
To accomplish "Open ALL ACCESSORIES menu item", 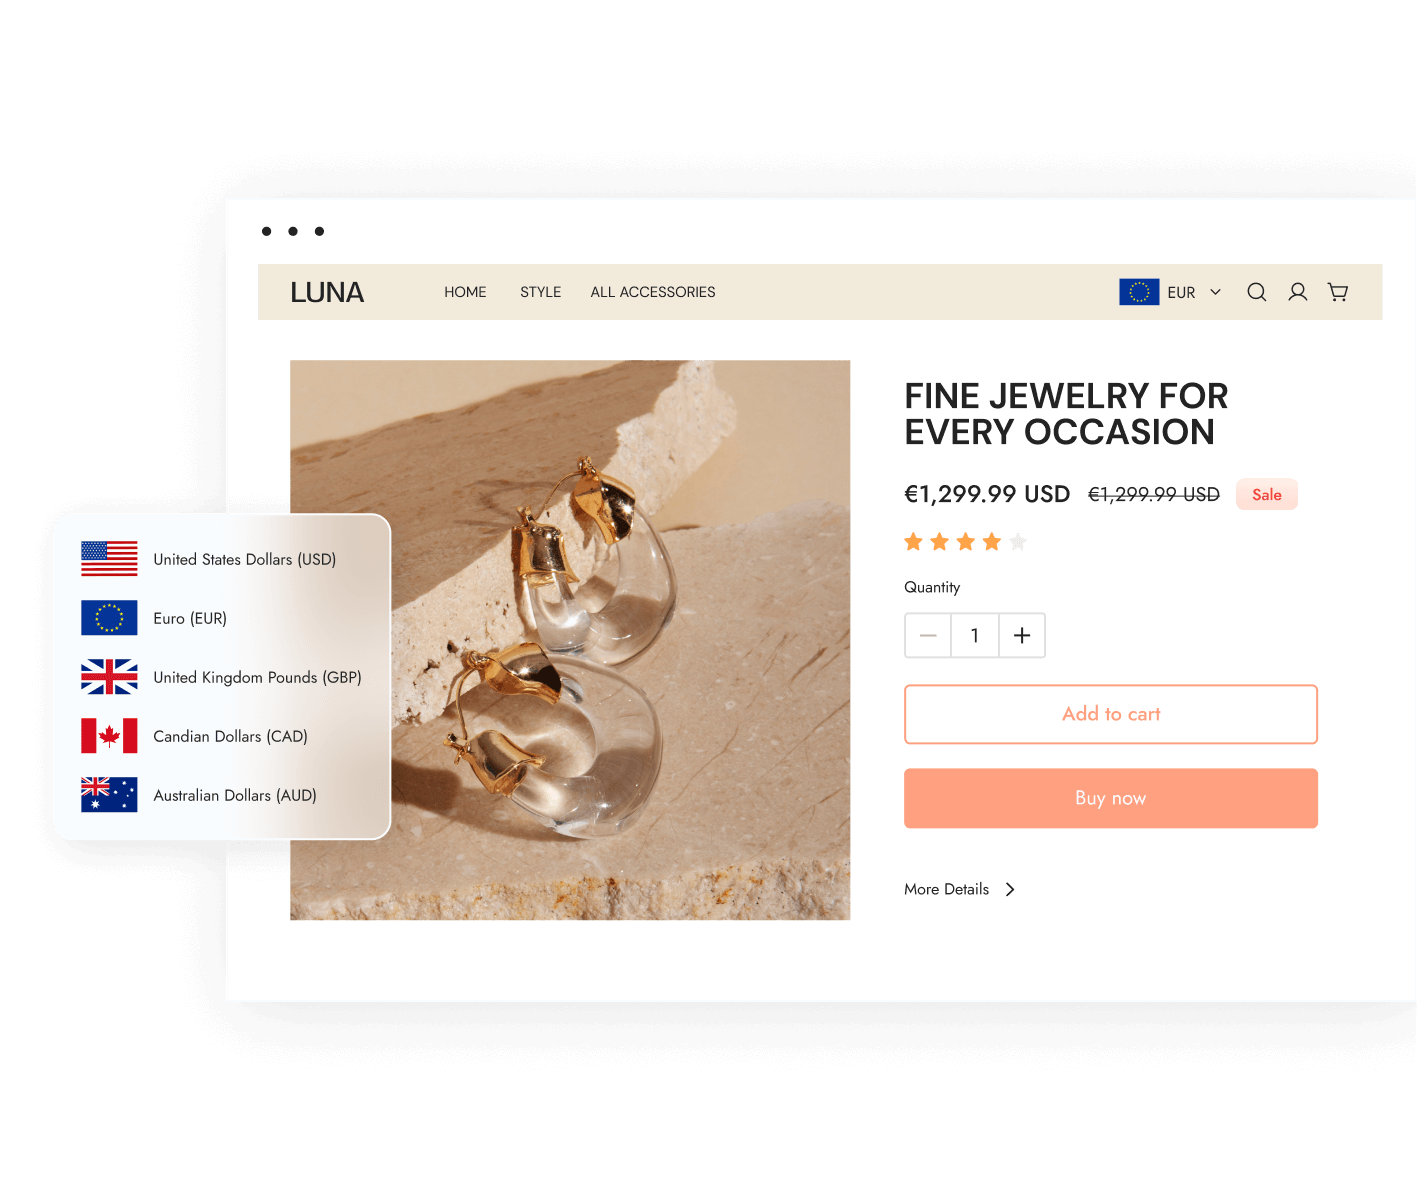I will coord(653,292).
